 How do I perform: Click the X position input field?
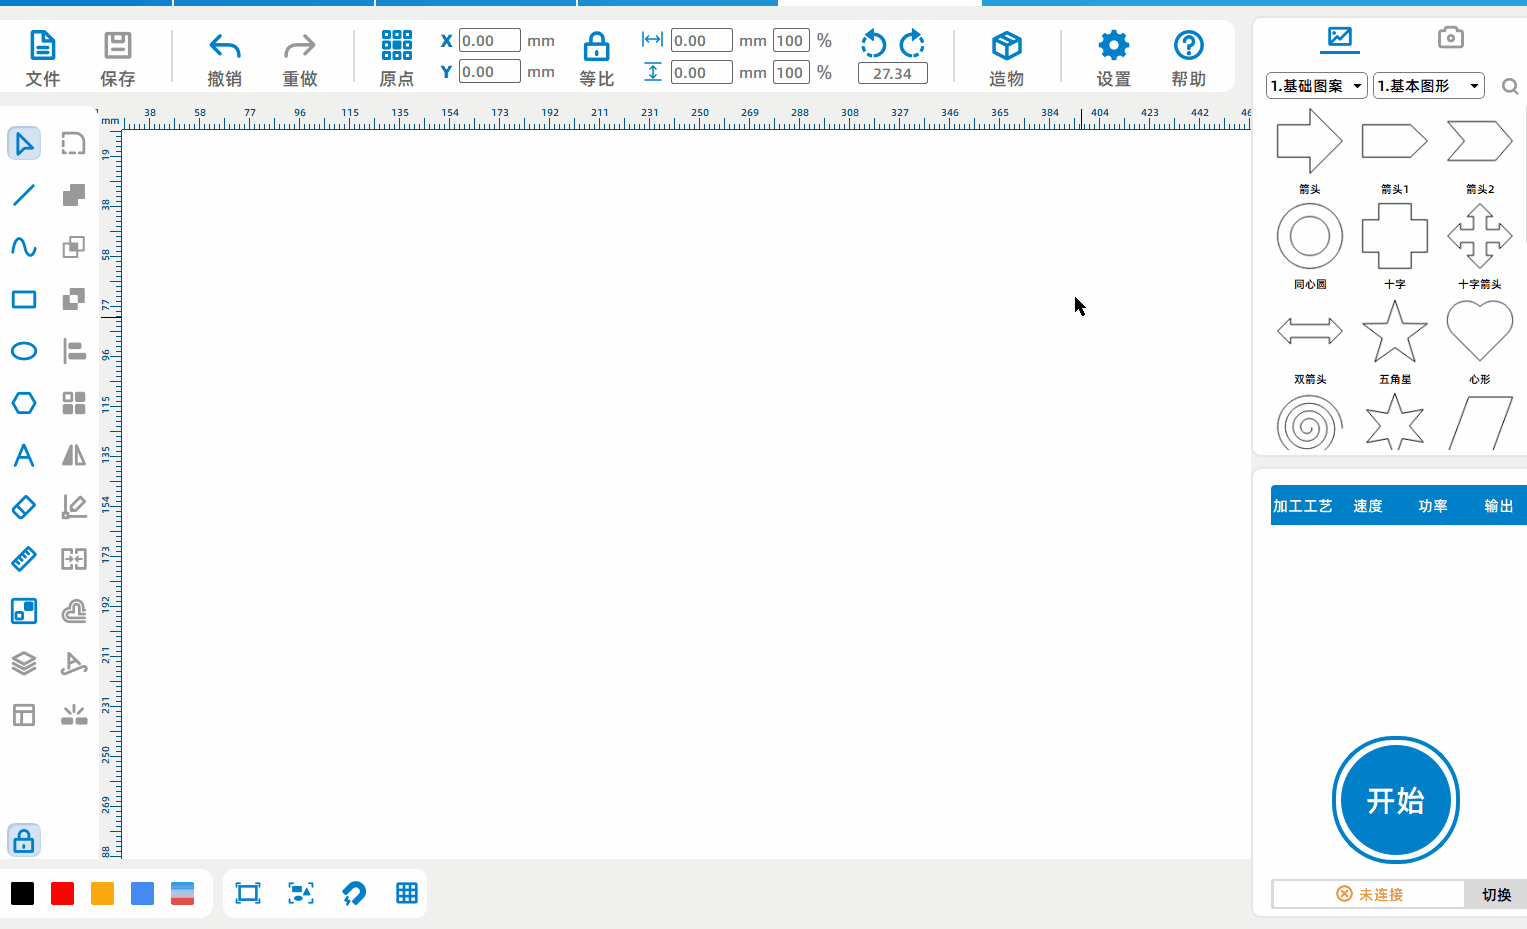(489, 41)
